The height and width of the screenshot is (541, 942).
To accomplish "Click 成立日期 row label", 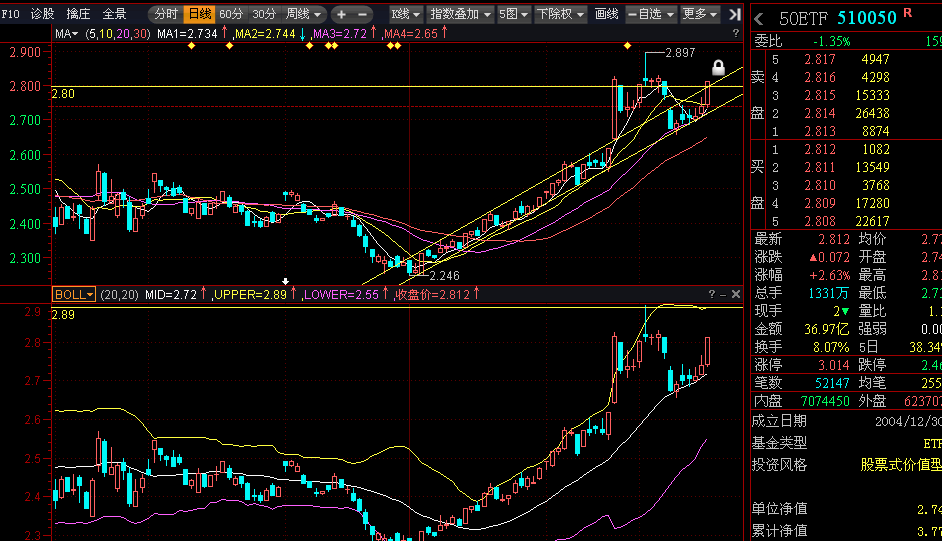I will 779,421.
